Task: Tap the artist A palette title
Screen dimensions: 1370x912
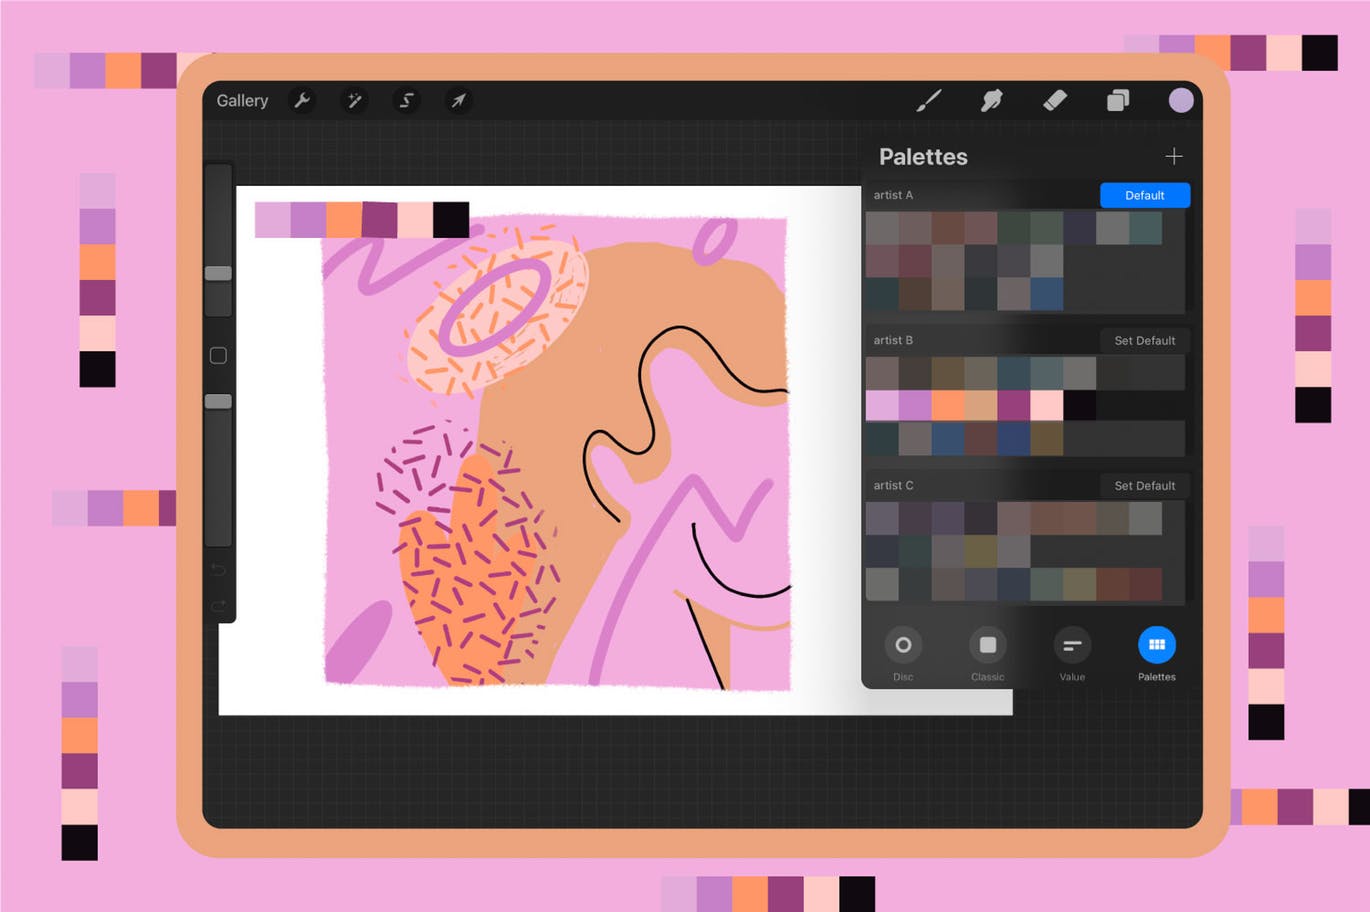Action: click(893, 195)
